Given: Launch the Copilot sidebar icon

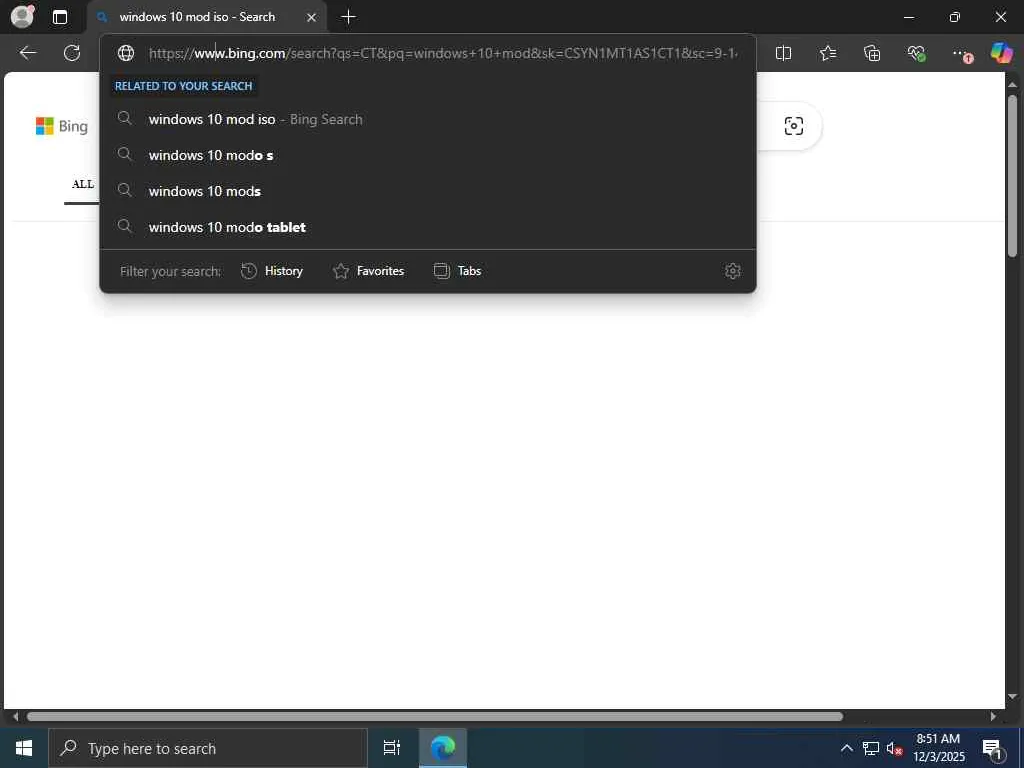Looking at the screenshot, I should tap(1001, 52).
